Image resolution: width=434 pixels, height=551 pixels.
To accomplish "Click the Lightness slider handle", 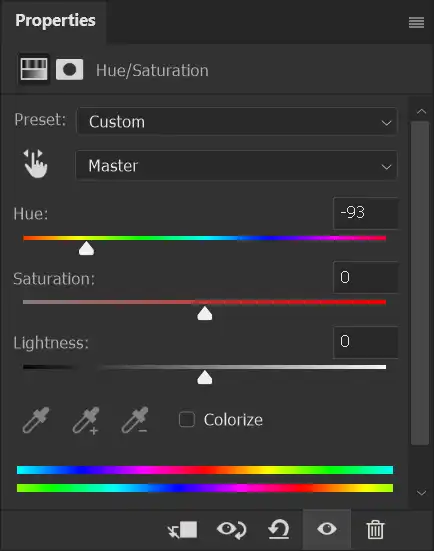I will click(205, 378).
